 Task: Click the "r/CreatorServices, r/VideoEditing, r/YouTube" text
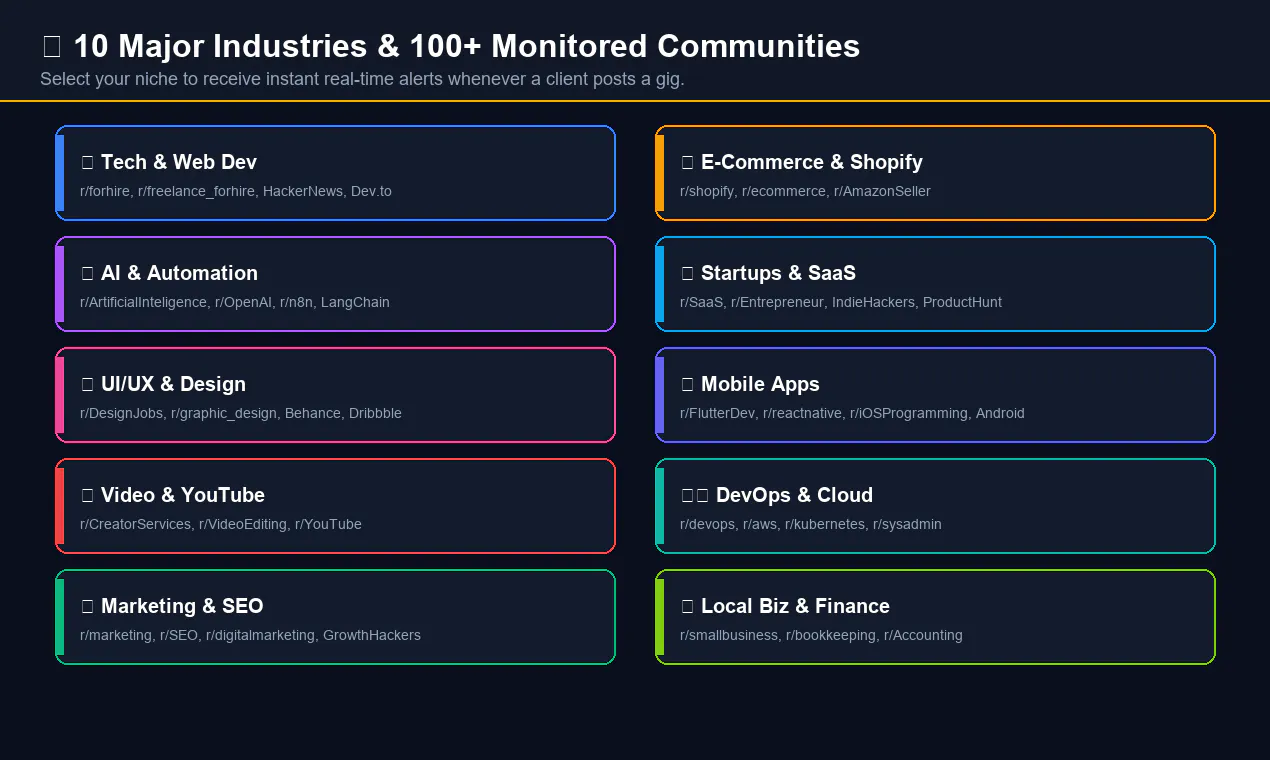pos(221,524)
